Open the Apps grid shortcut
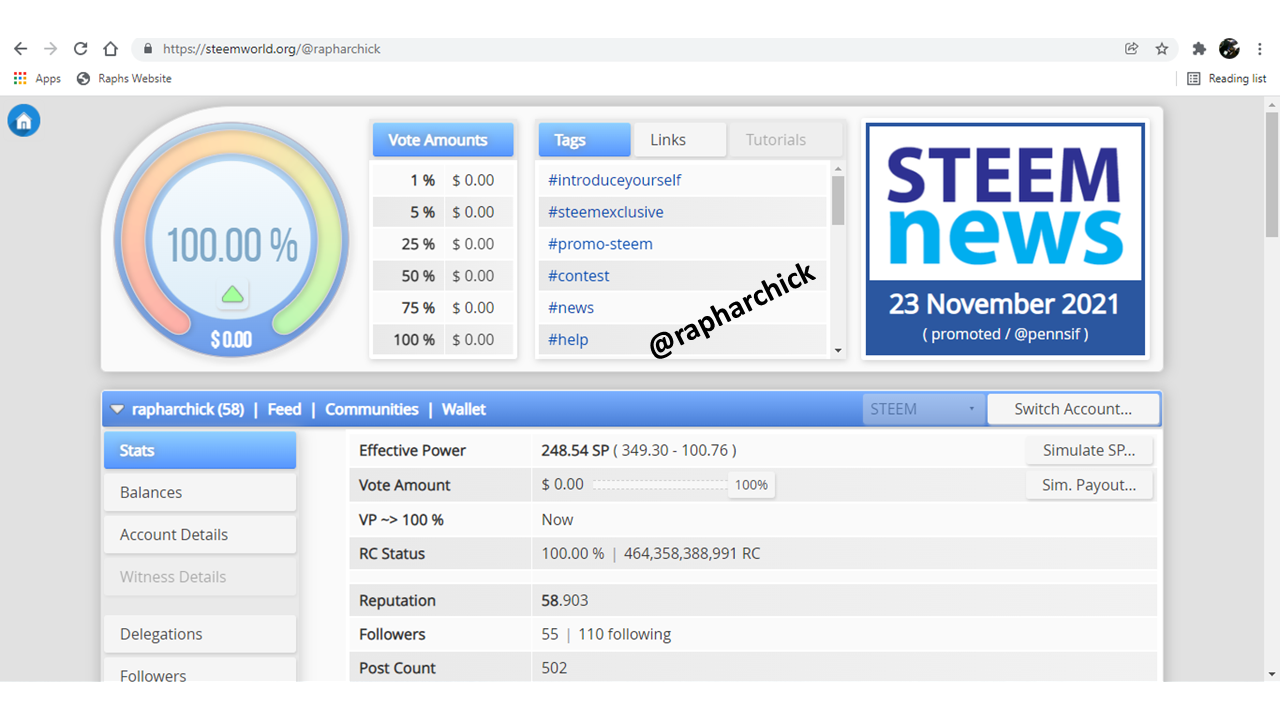1280x720 pixels. click(x=37, y=78)
